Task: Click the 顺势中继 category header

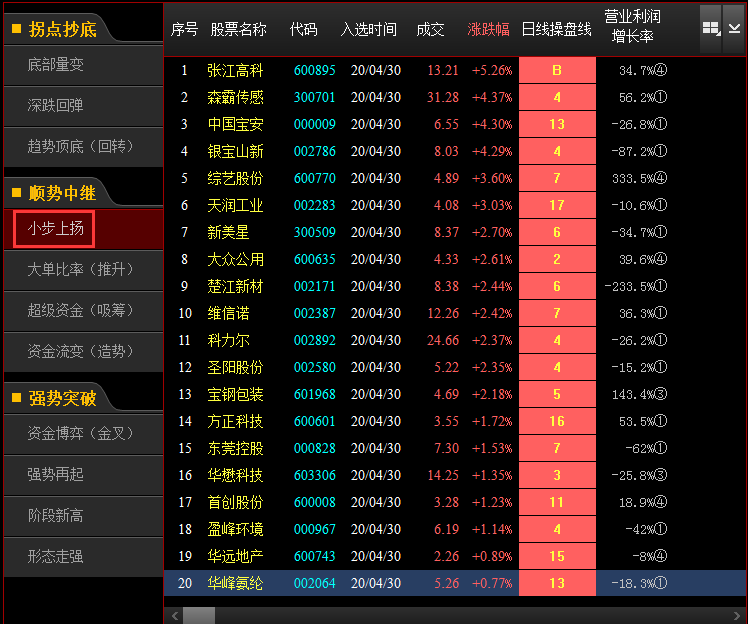Action: [62, 193]
